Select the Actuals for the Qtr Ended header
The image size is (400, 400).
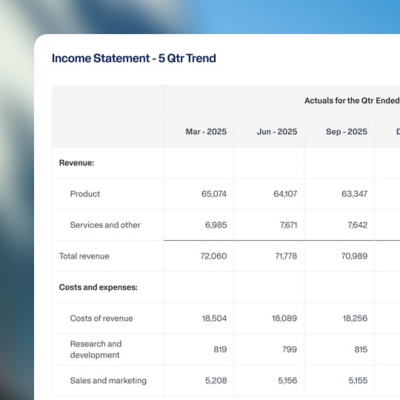352,101
